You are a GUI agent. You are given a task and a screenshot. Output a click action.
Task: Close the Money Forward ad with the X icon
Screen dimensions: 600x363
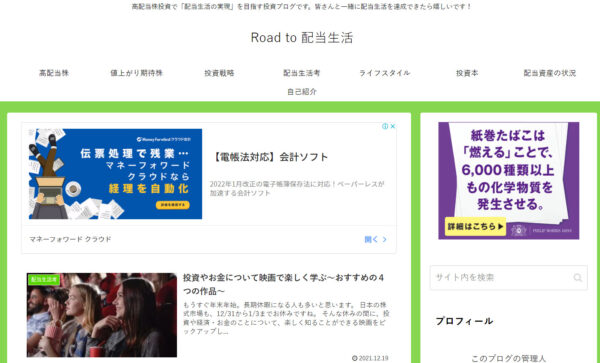pos(392,126)
